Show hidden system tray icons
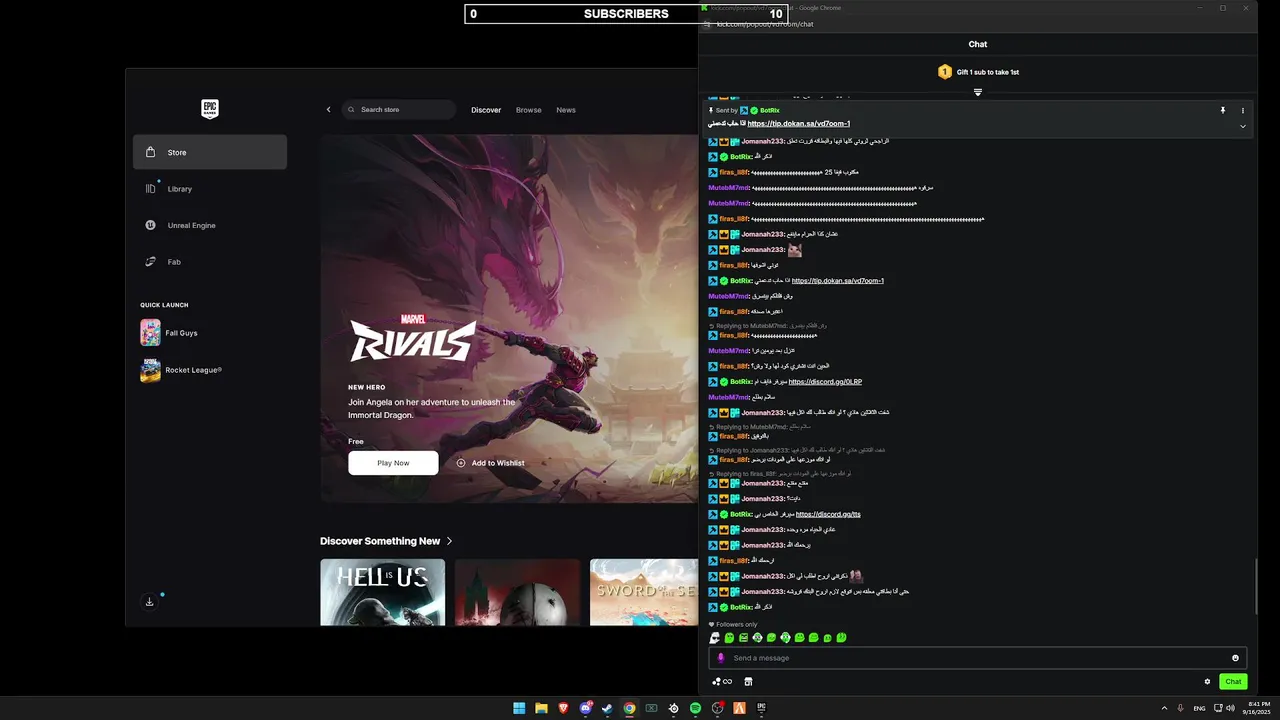This screenshot has height=720, width=1280. pos(1164,708)
